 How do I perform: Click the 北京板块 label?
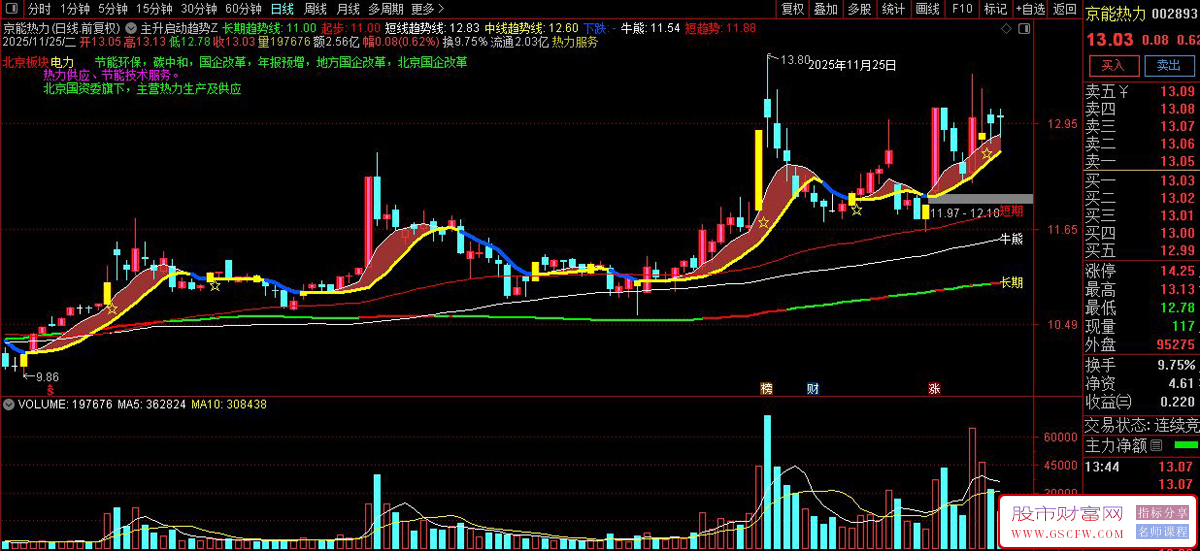(25, 62)
